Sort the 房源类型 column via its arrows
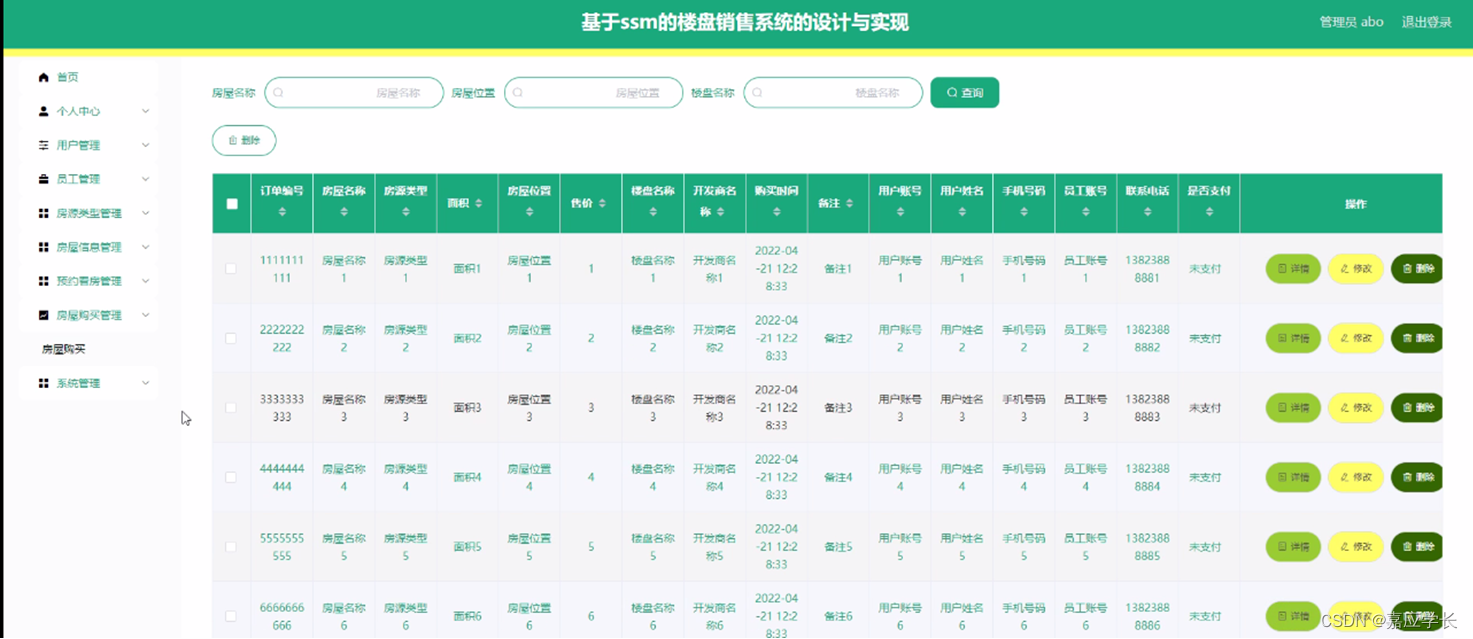Image resolution: width=1473 pixels, height=639 pixels. tap(406, 212)
